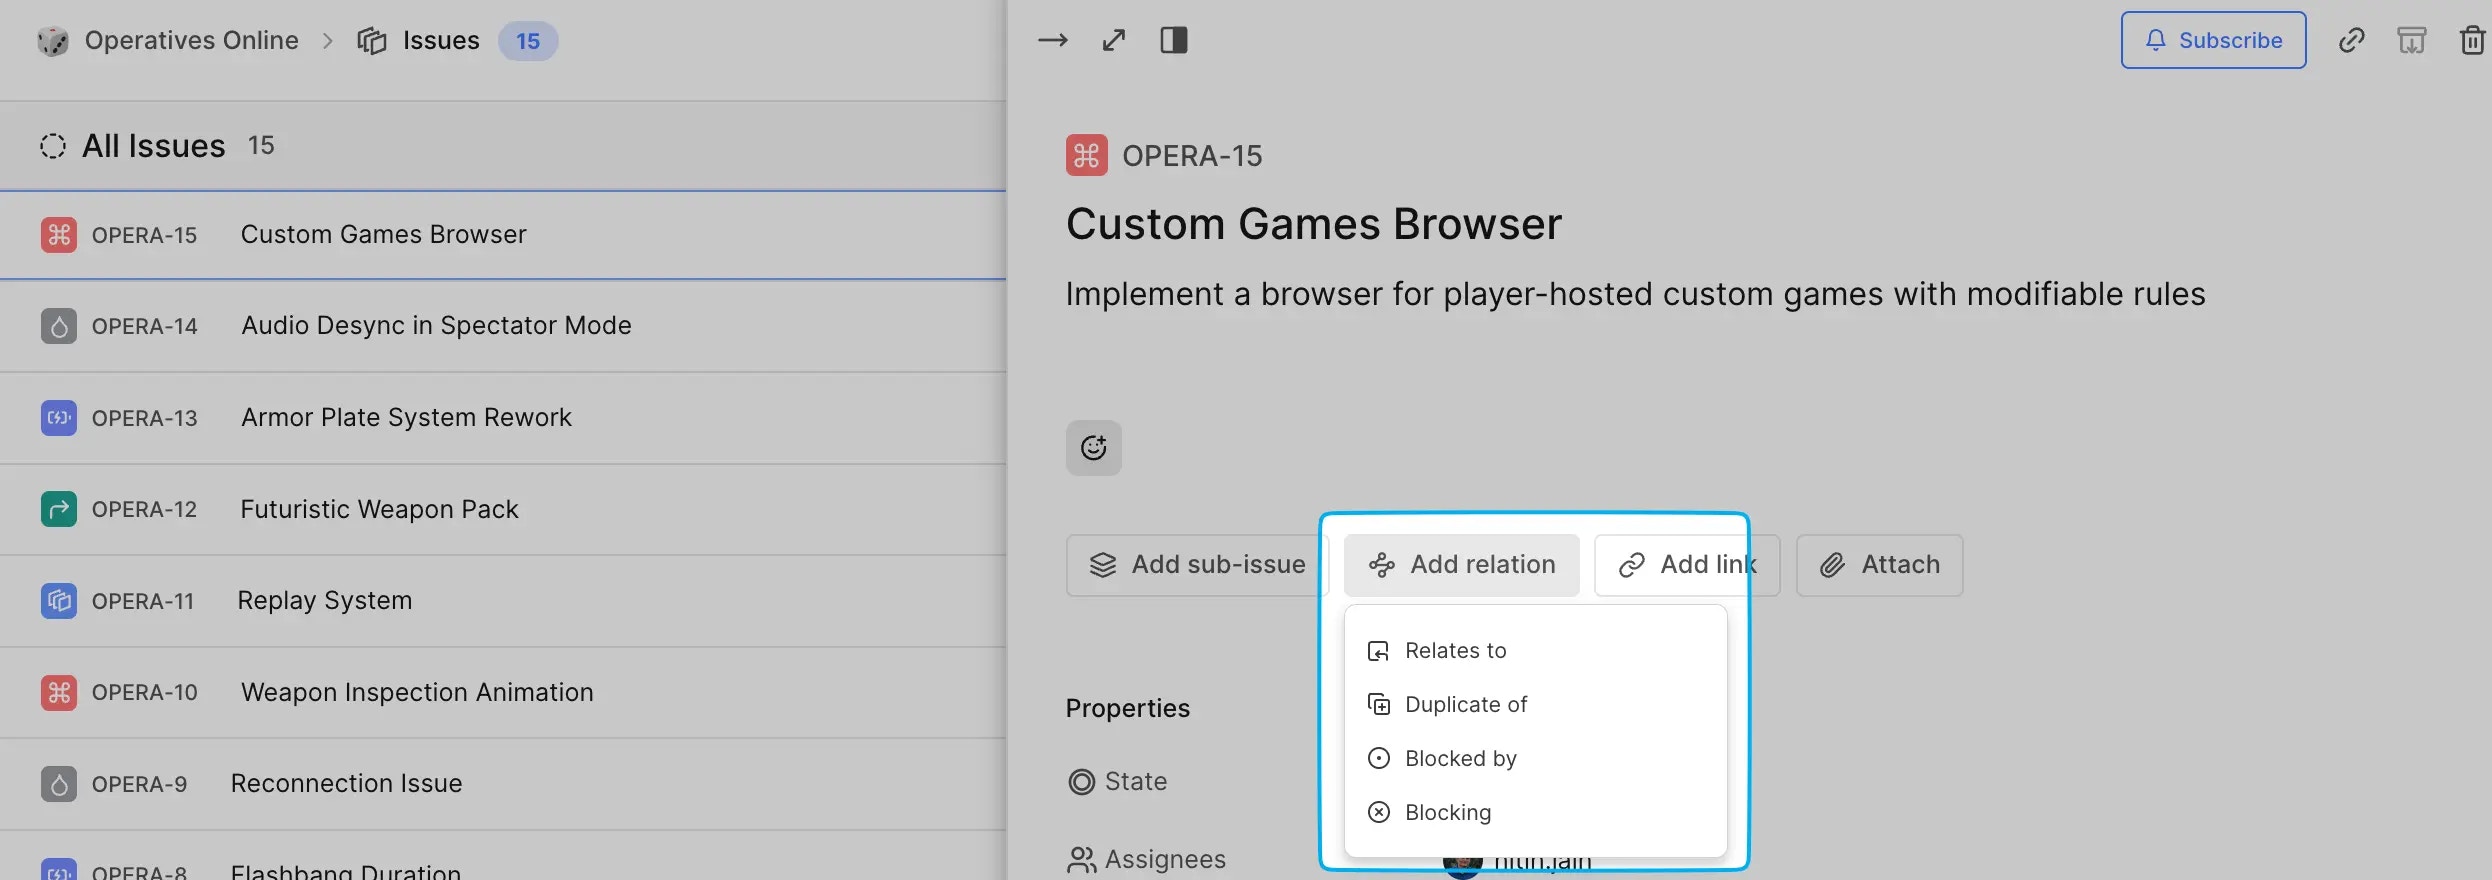Click OPERA-12 identifier text
The height and width of the screenshot is (880, 2492).
145,509
